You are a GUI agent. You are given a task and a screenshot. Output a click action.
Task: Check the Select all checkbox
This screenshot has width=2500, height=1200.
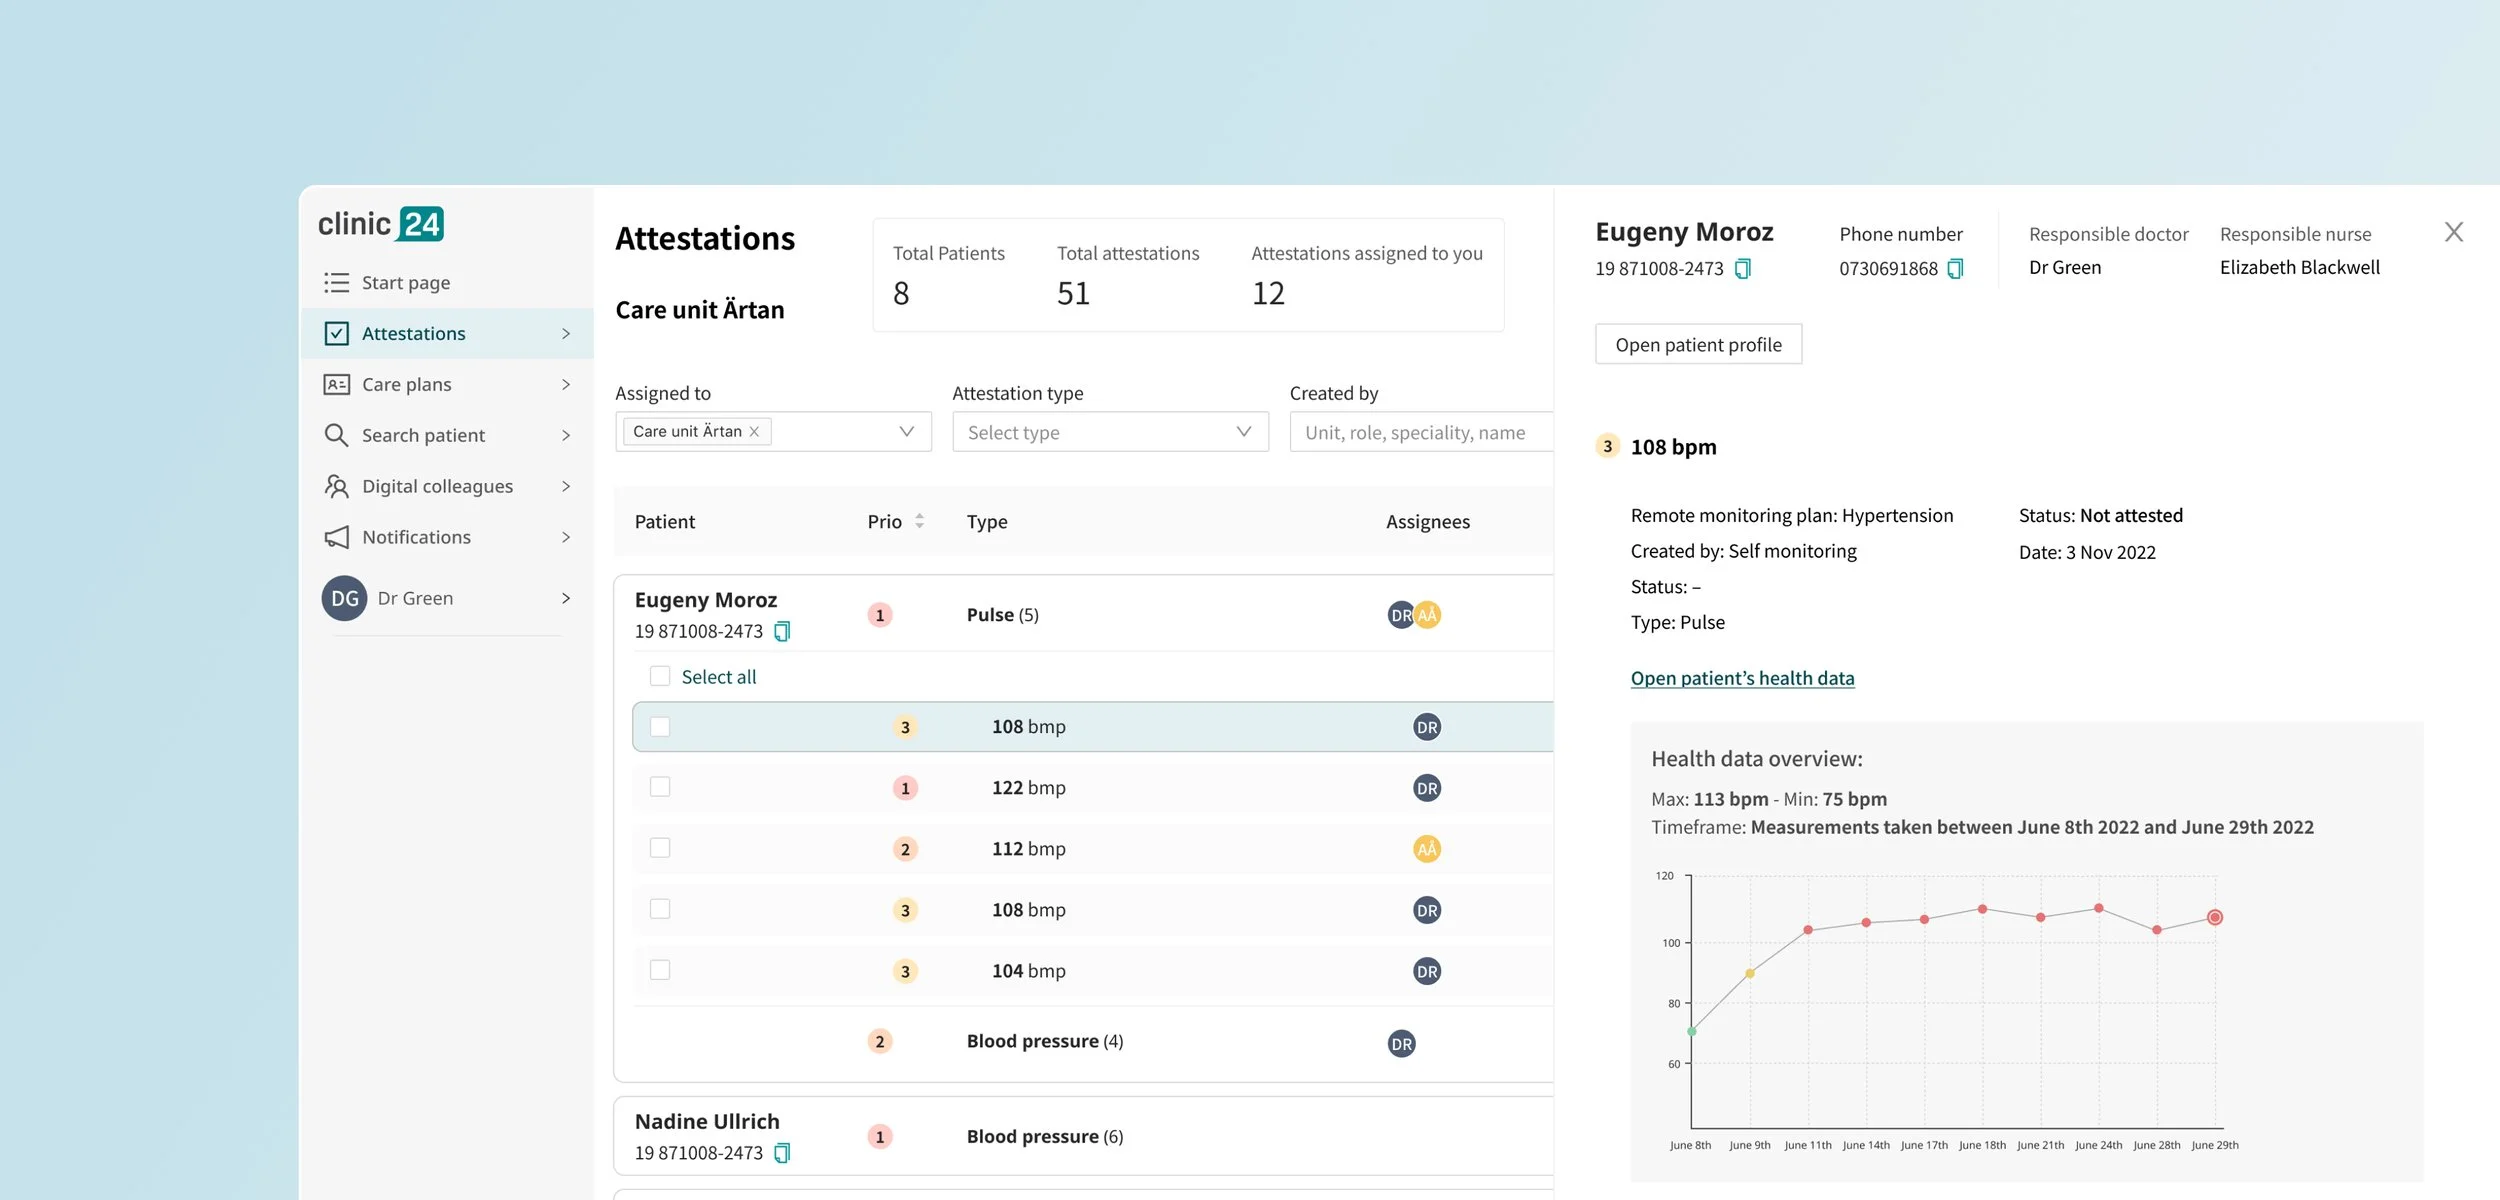[660, 676]
